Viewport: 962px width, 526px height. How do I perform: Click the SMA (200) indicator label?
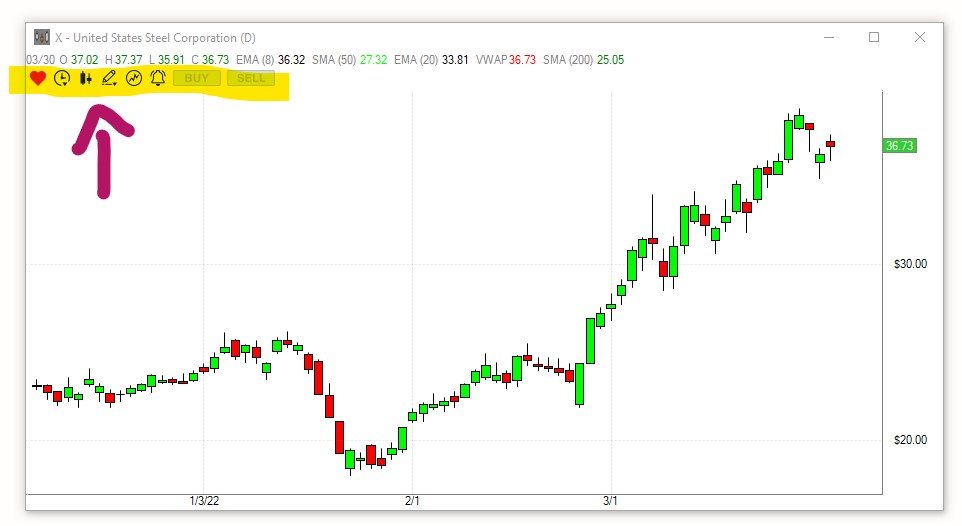click(567, 60)
